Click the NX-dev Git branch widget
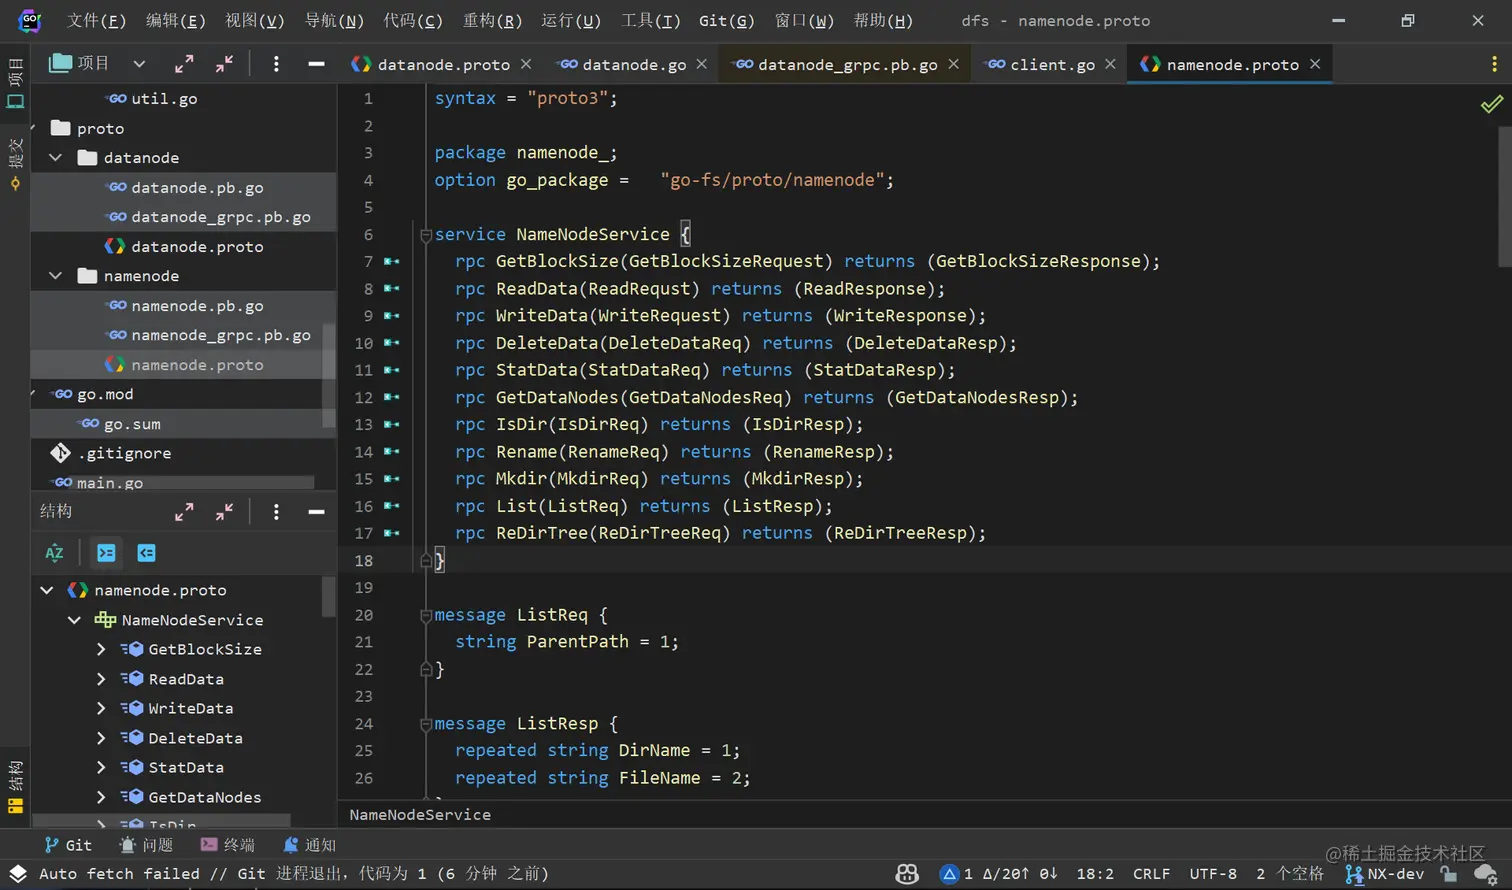1512x890 pixels. (1385, 874)
